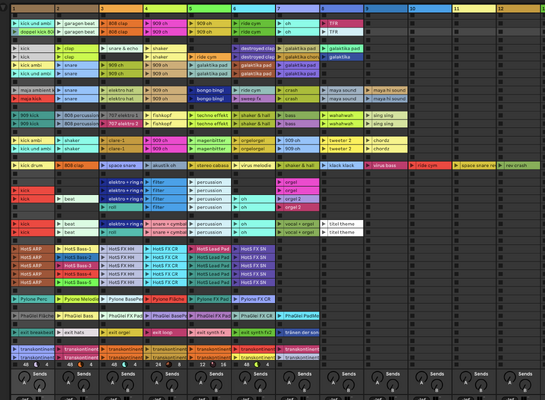The width and height of the screenshot is (545, 400).
Task: Click track 1's stop square beside the 48 counter
Action: pos(15,365)
